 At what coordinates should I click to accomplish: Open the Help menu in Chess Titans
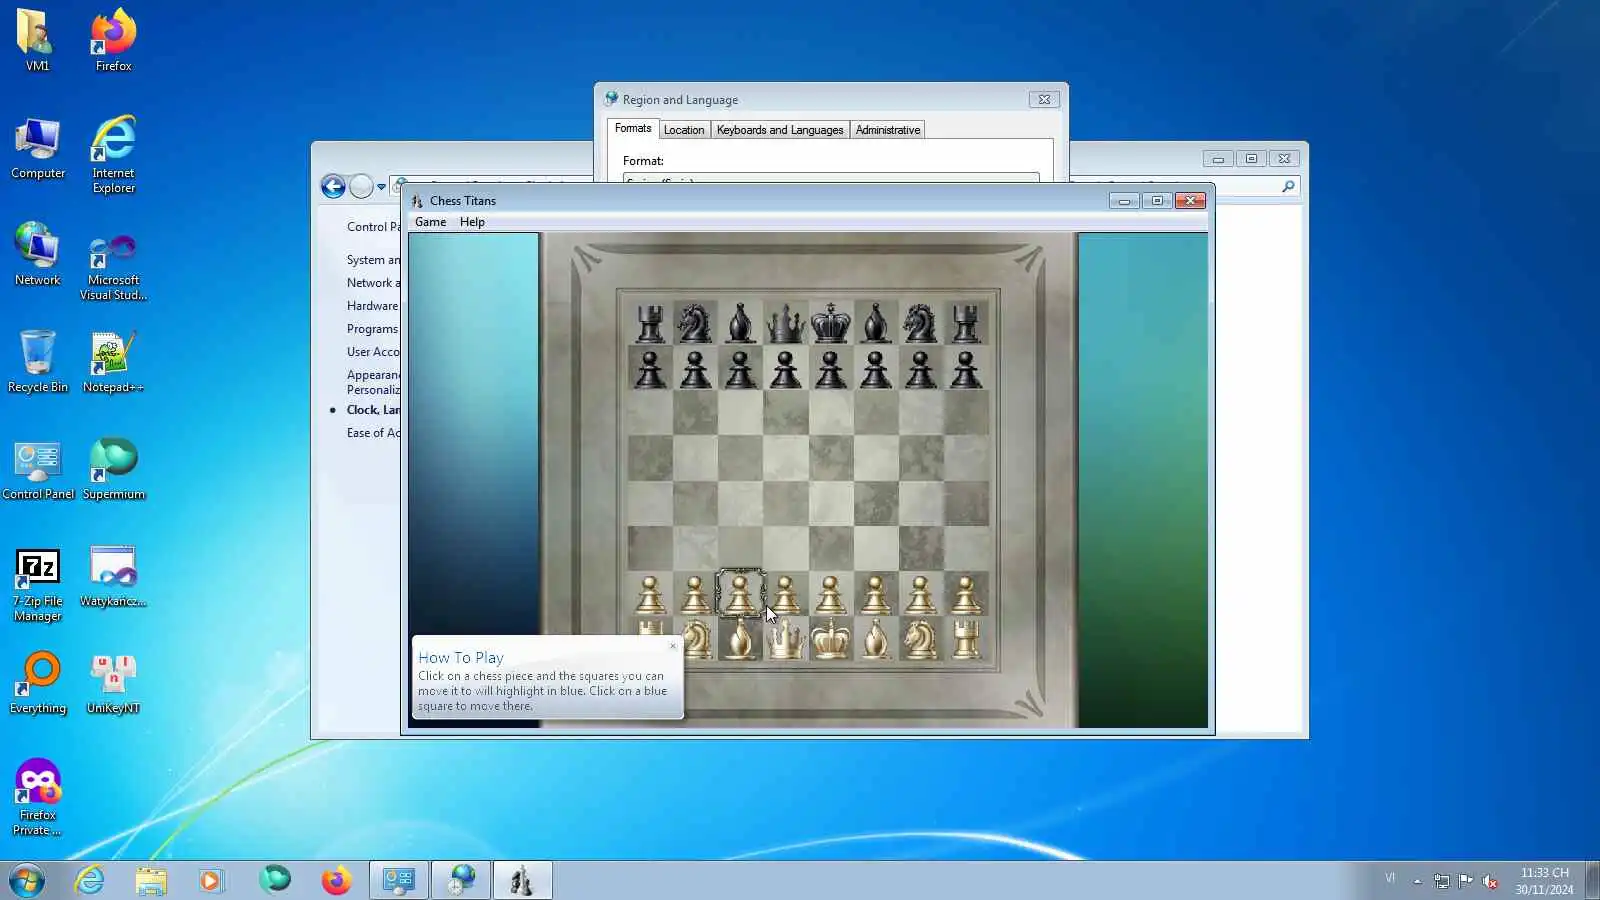click(472, 222)
